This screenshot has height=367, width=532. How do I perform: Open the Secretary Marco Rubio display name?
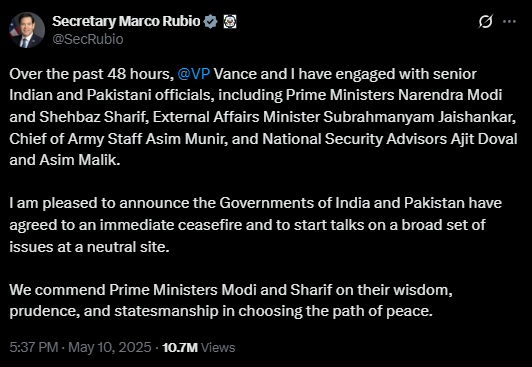(x=126, y=21)
